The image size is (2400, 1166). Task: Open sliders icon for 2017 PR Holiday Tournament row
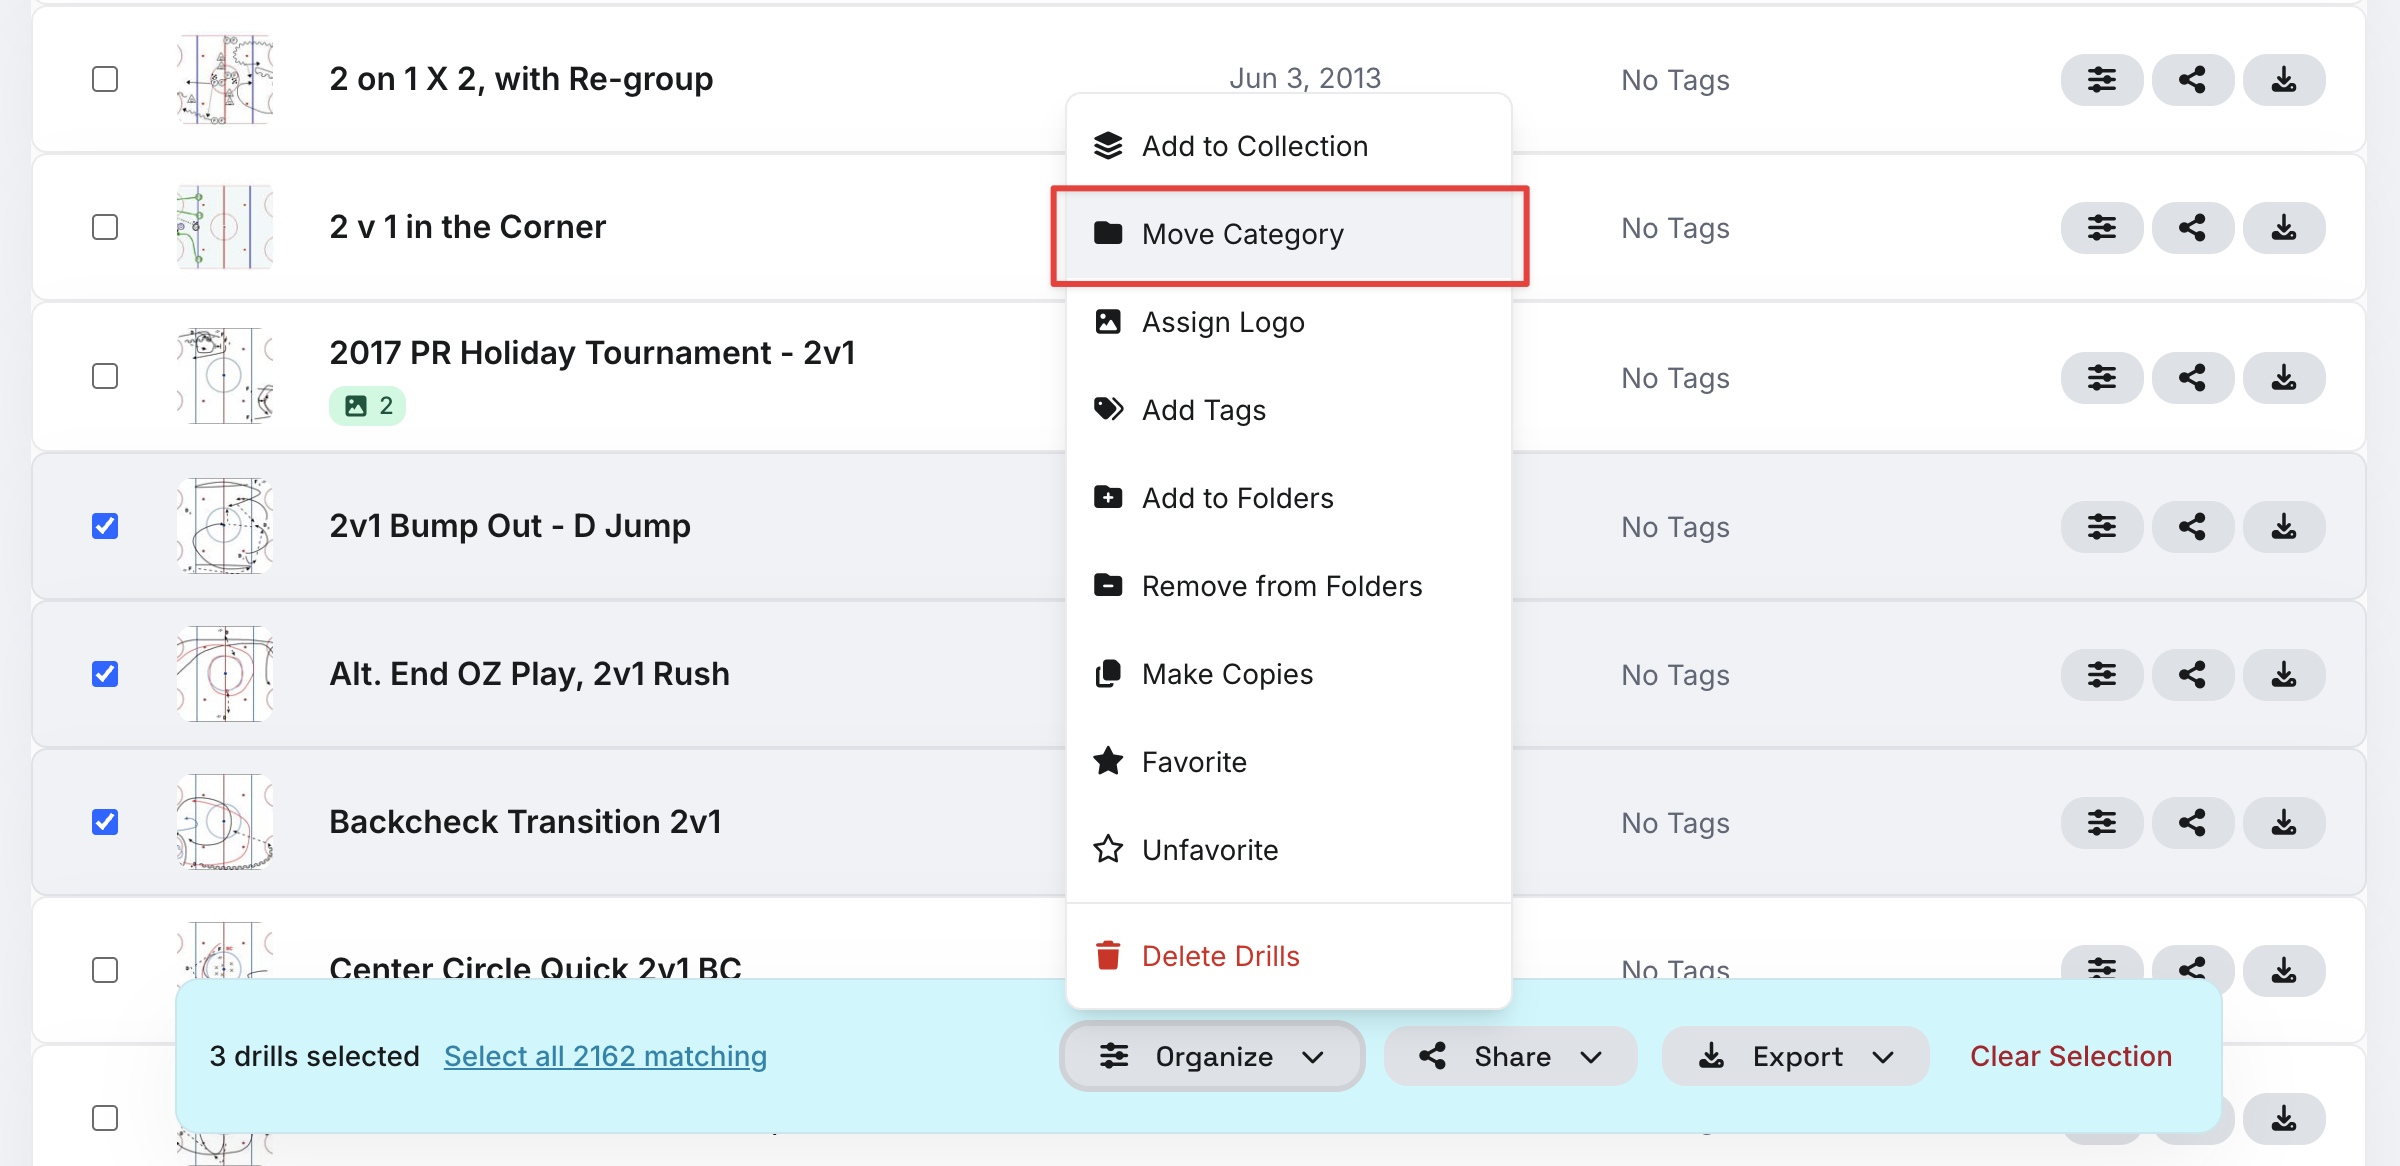2101,377
